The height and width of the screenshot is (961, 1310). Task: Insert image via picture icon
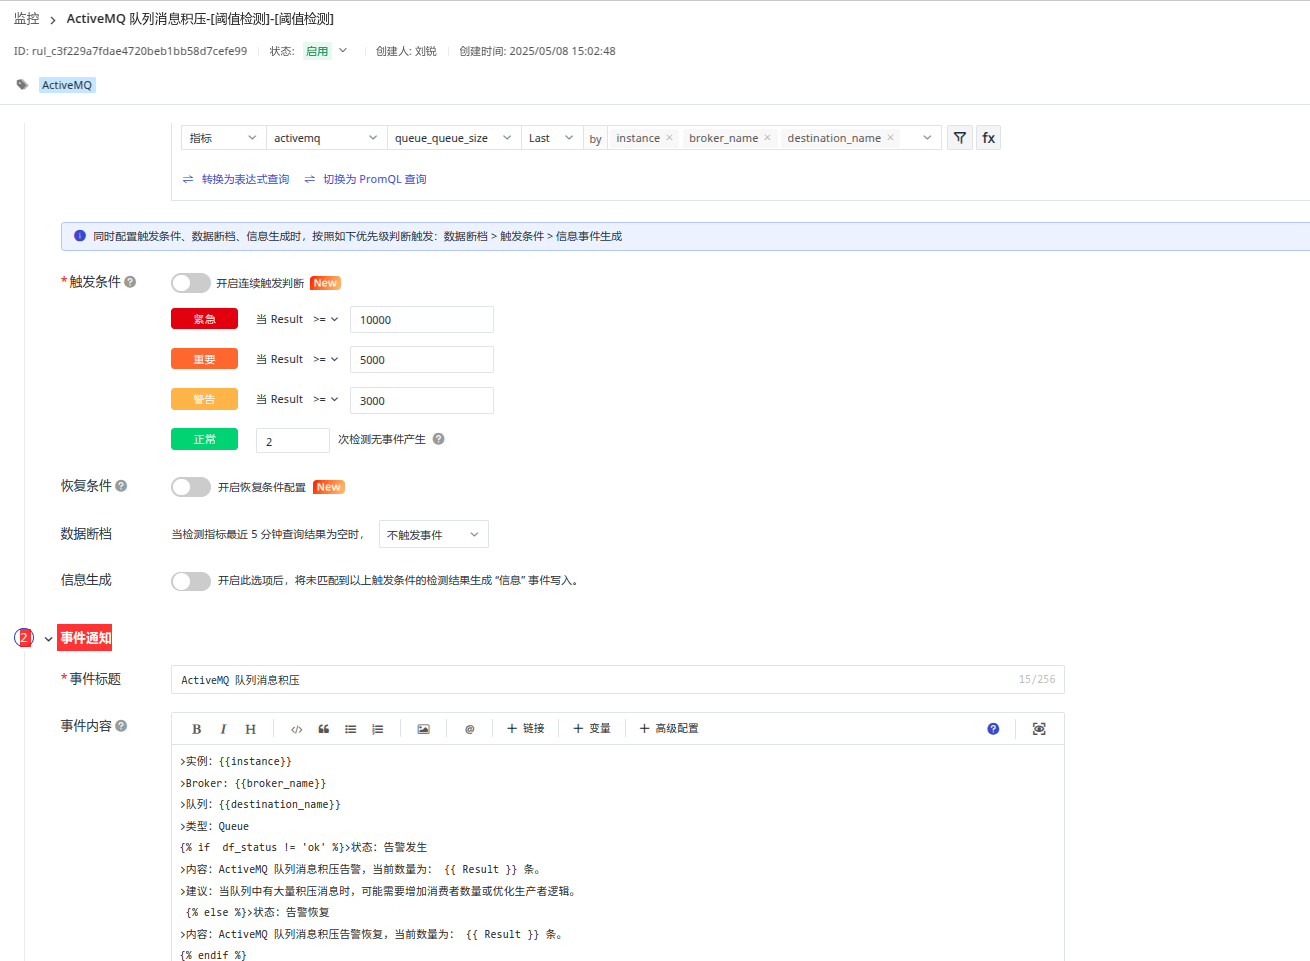[x=423, y=729]
